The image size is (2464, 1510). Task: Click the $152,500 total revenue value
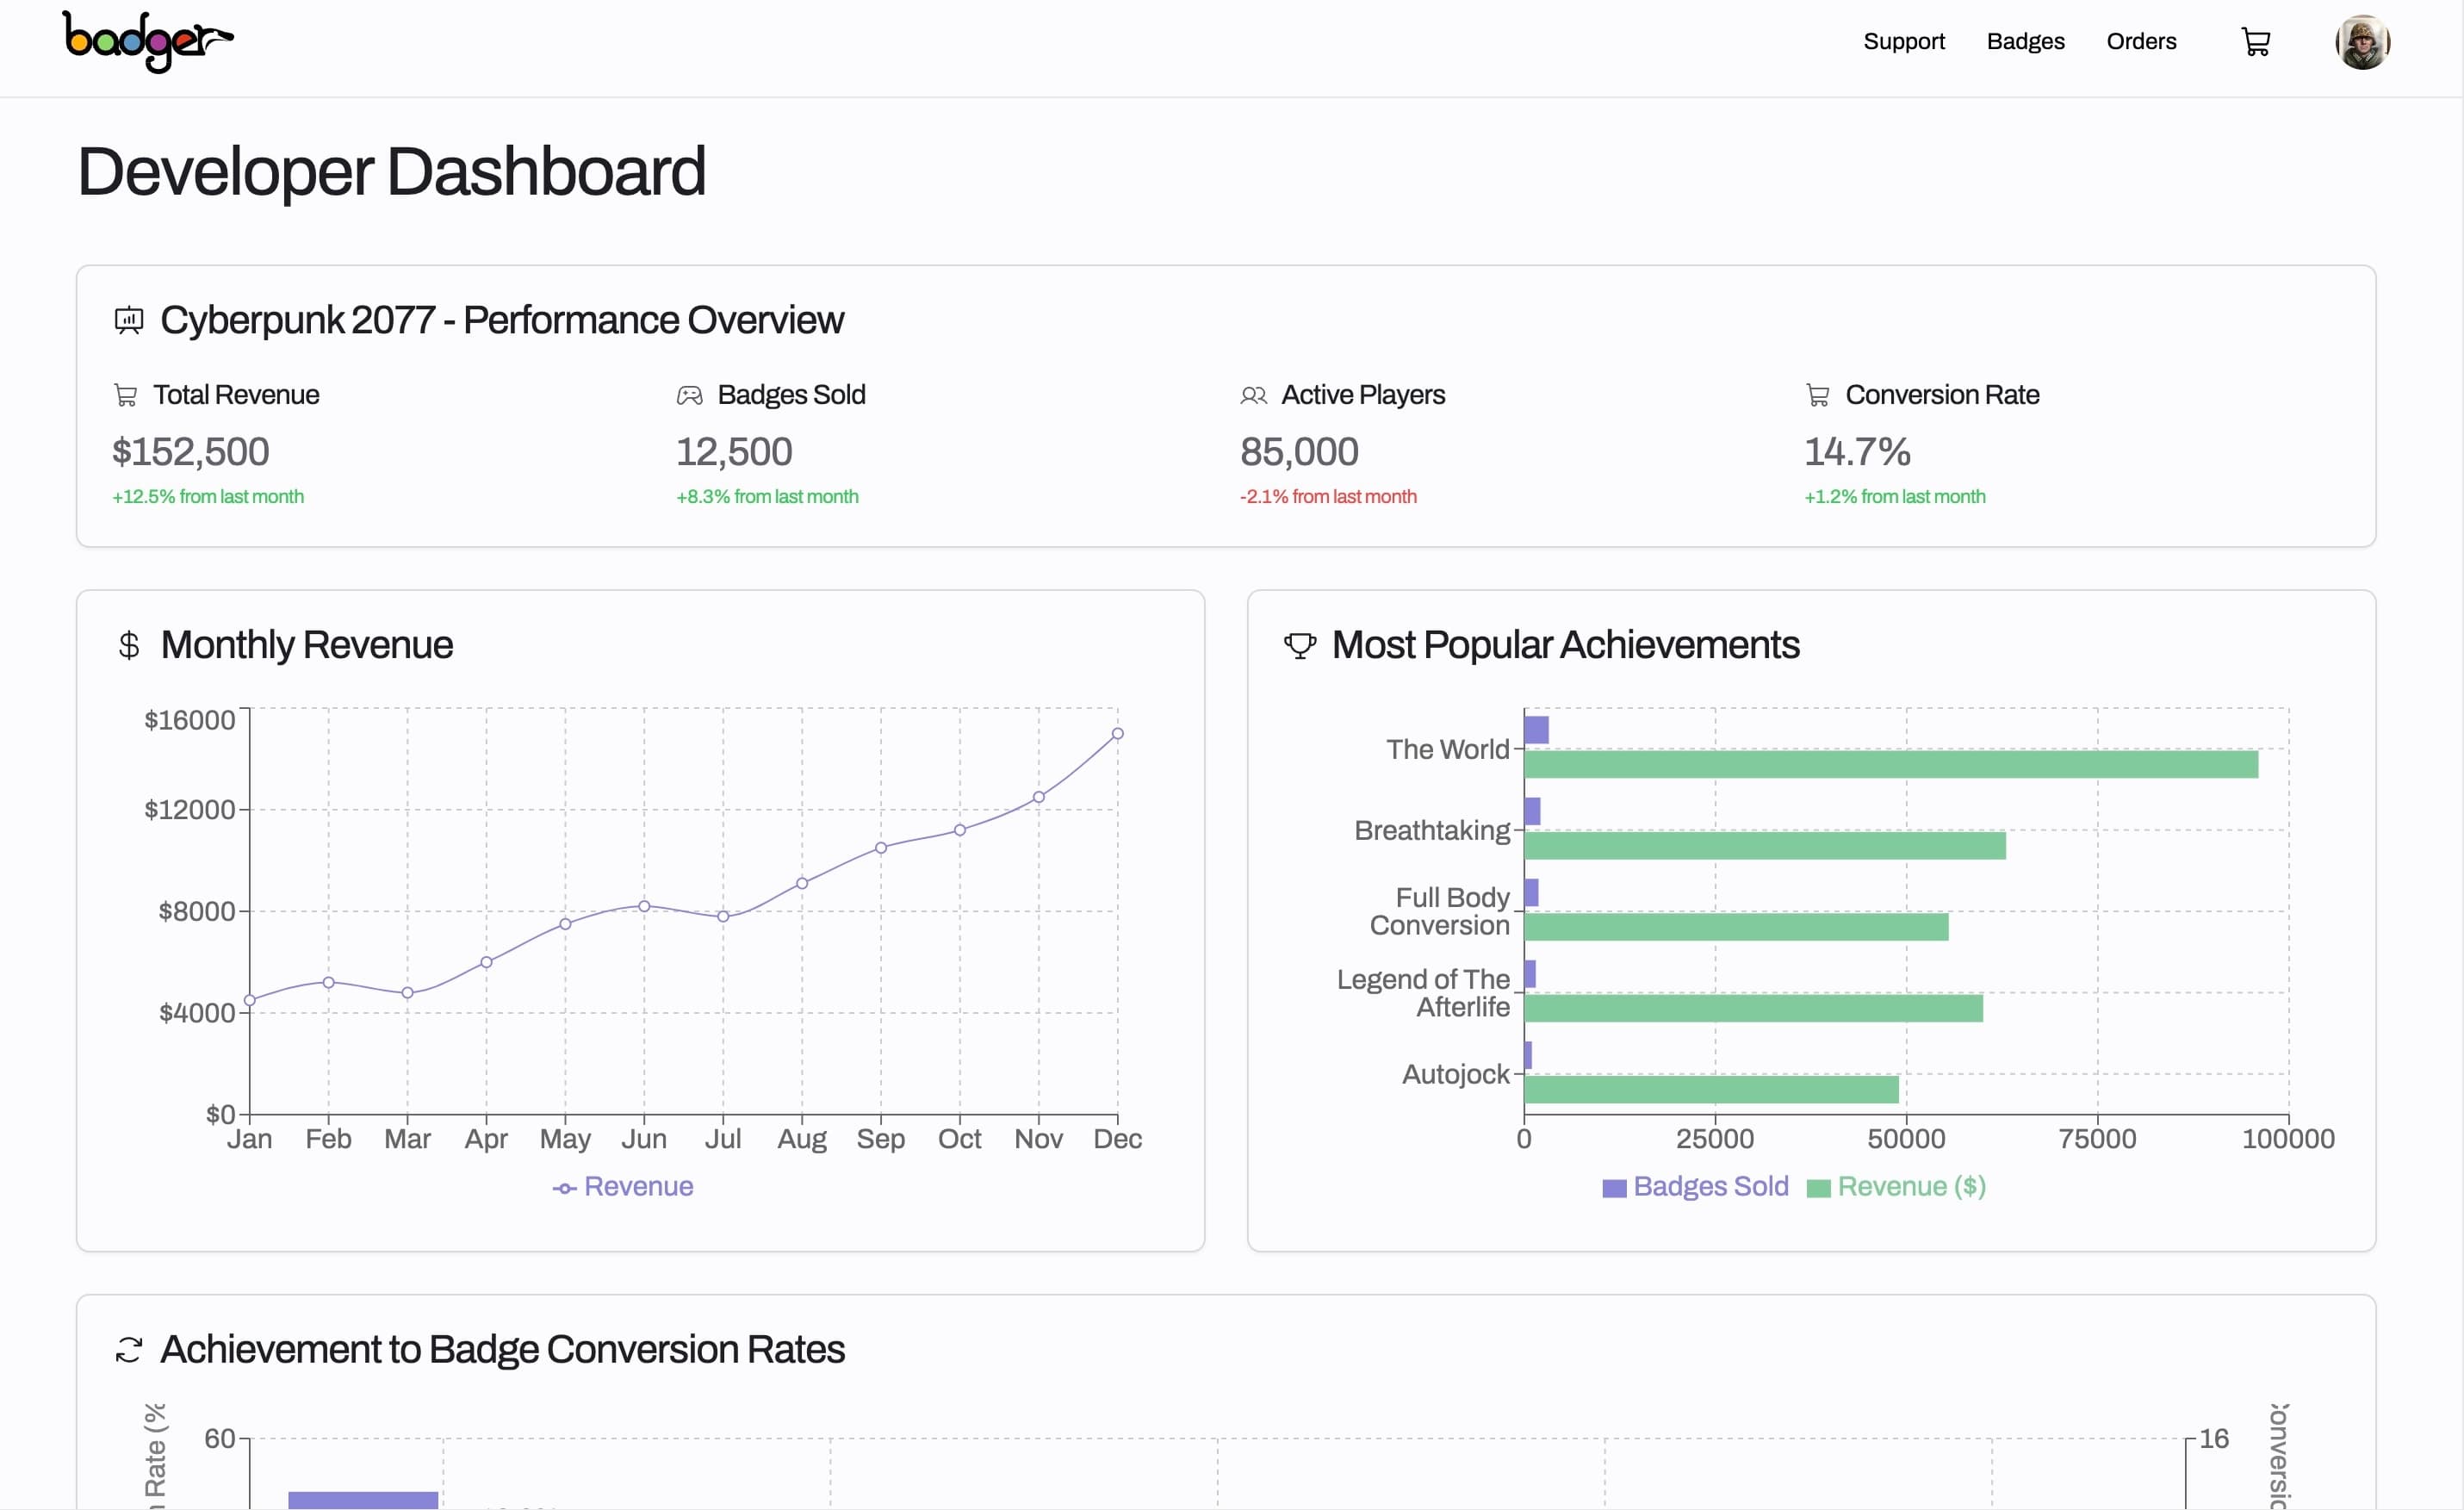tap(190, 452)
